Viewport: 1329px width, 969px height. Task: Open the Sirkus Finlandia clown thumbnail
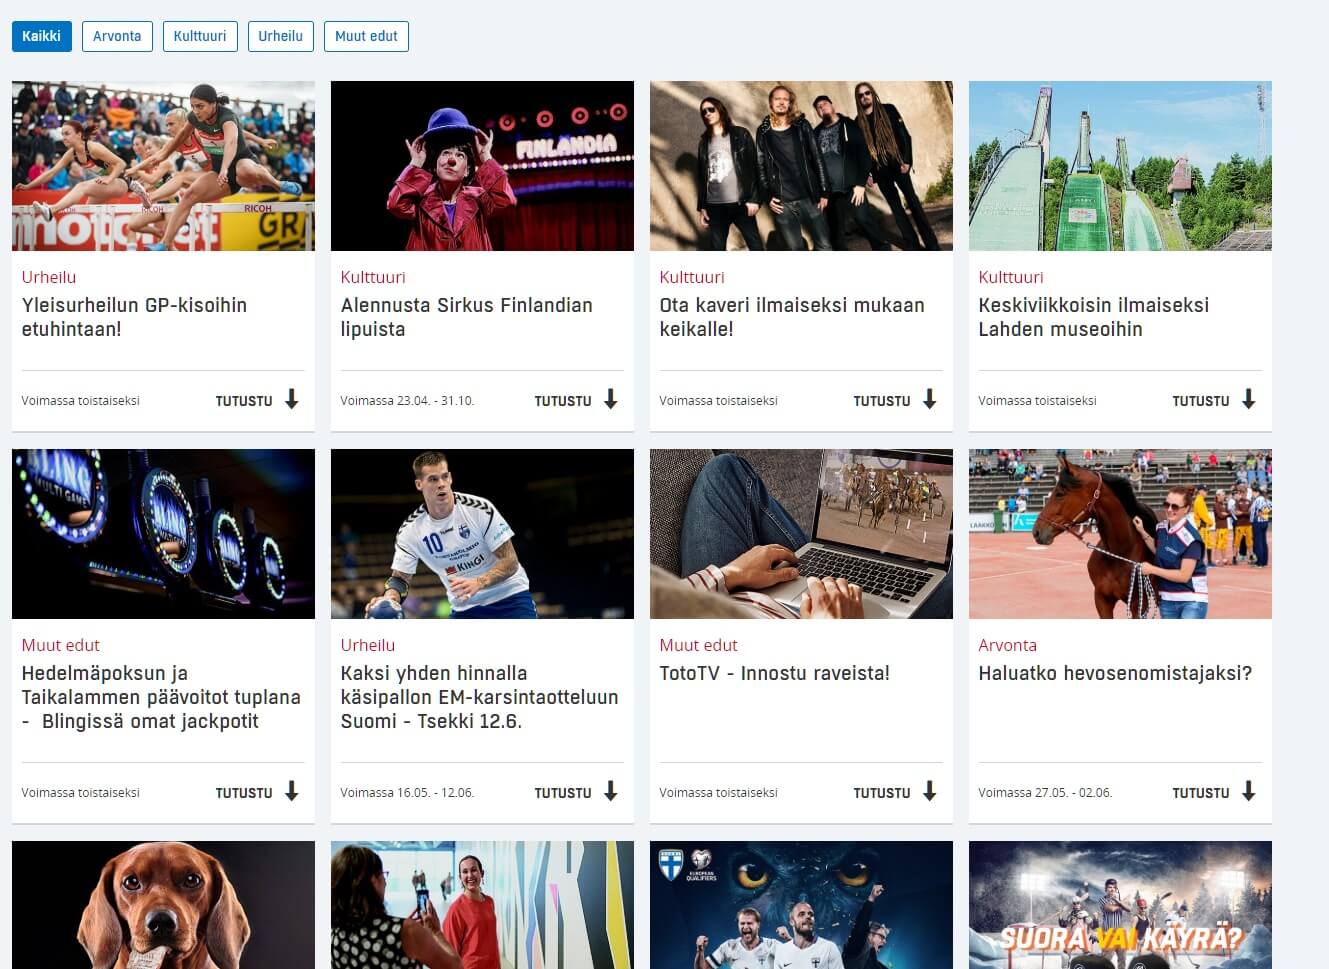pyautogui.click(x=482, y=166)
